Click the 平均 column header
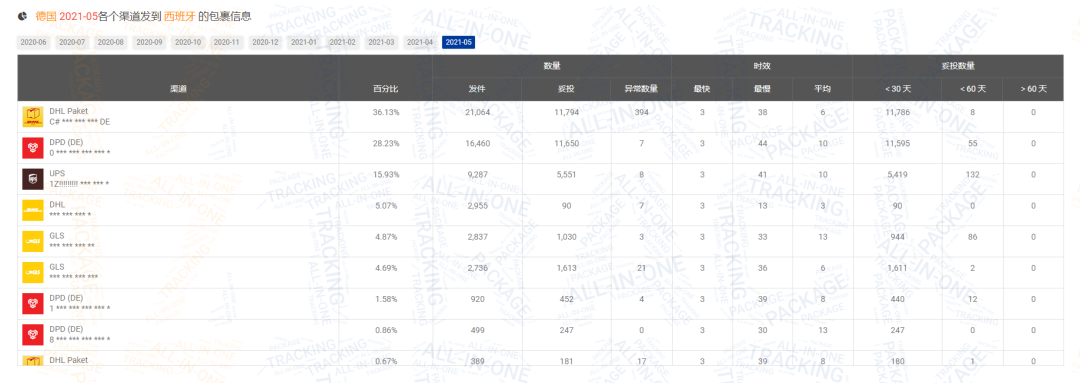1080x383 pixels. [x=822, y=89]
